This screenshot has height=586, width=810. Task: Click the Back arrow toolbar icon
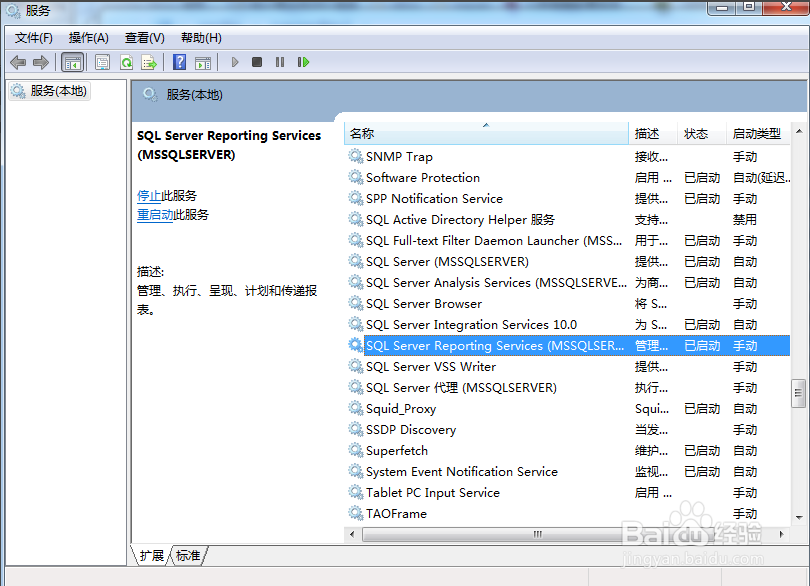(x=18, y=63)
